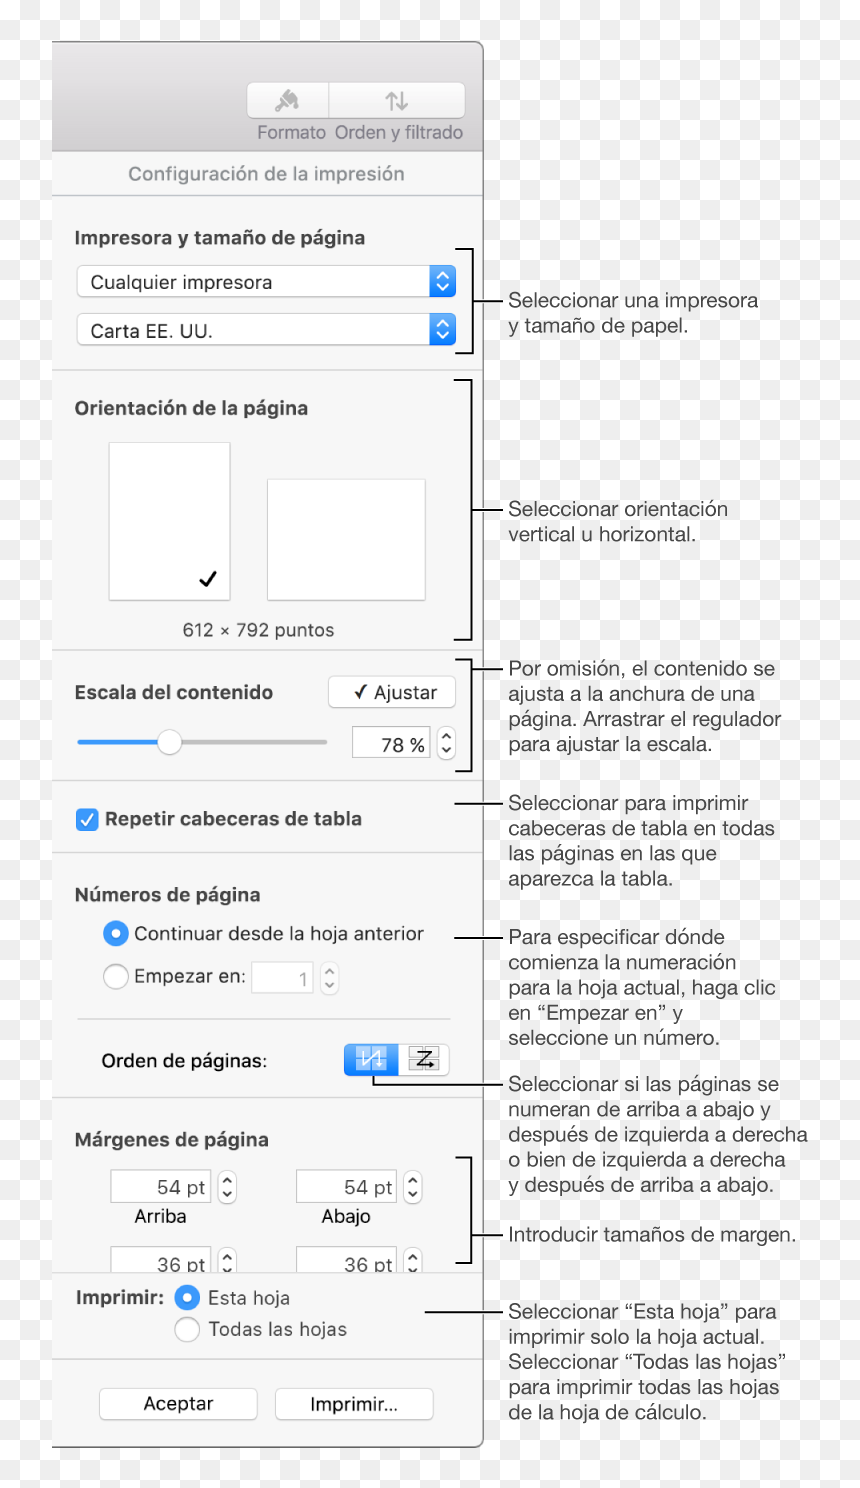Click the scale percentage stepper
Viewport: 860px width, 1488px height.
tap(446, 743)
